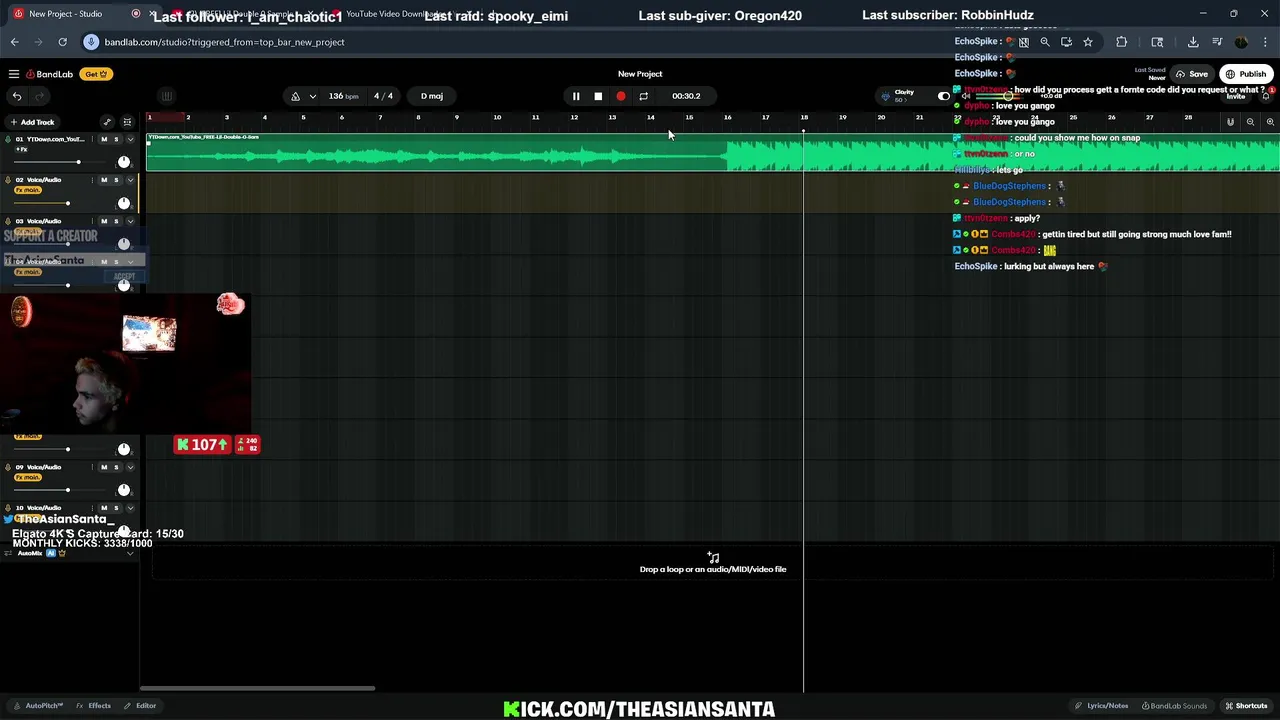Expand track 03 options chevron
The height and width of the screenshot is (720, 1280).
click(x=130, y=221)
